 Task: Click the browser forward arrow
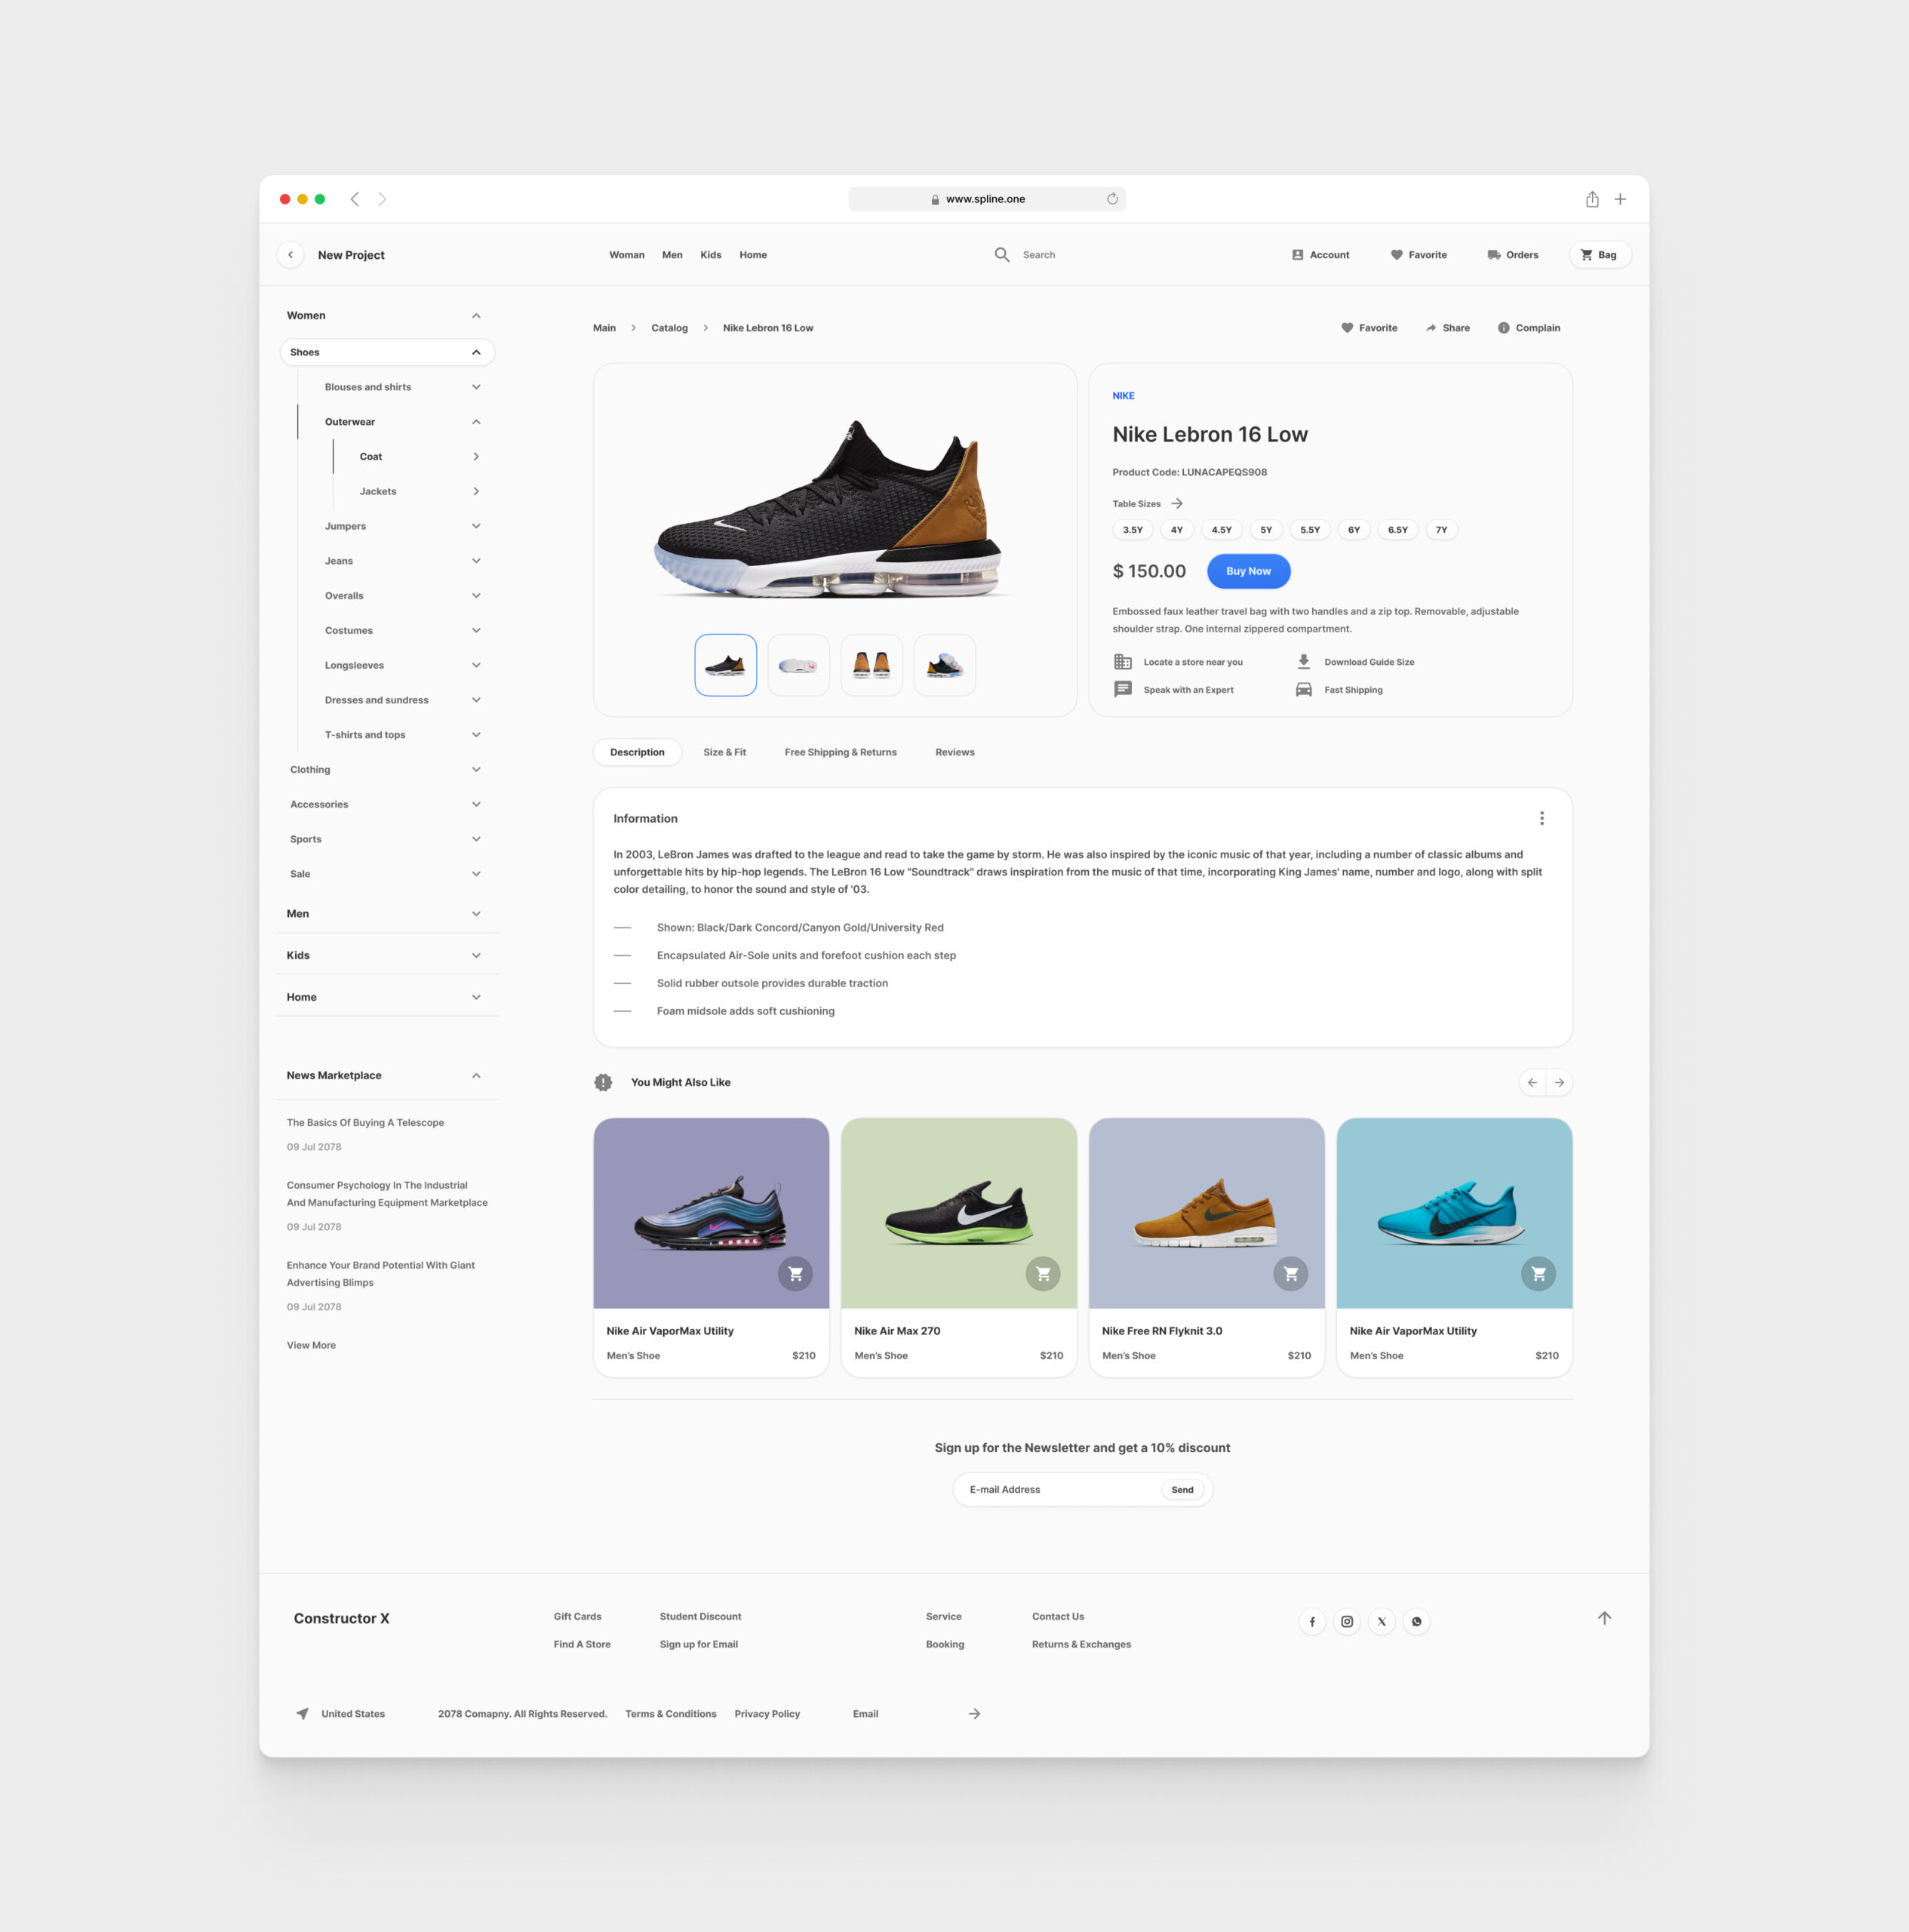click(382, 199)
